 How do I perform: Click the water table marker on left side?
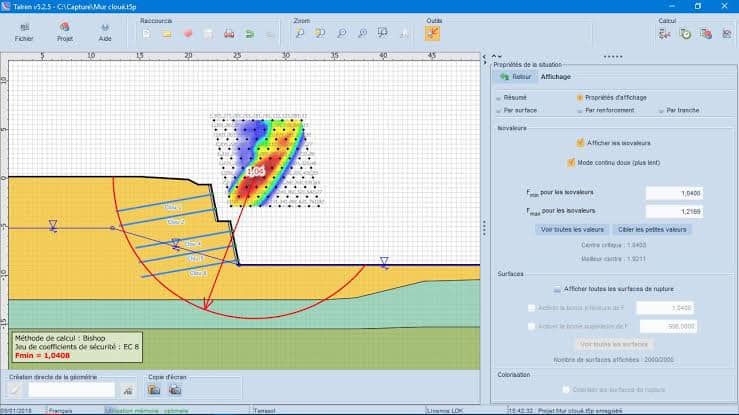[53, 226]
